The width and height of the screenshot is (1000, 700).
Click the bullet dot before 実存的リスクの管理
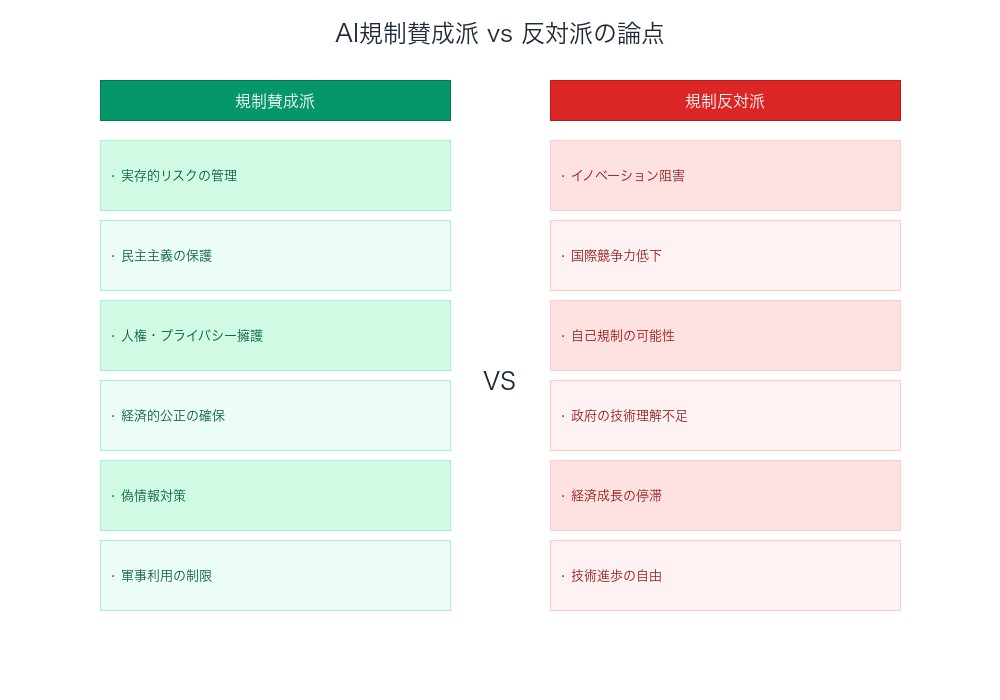click(113, 176)
